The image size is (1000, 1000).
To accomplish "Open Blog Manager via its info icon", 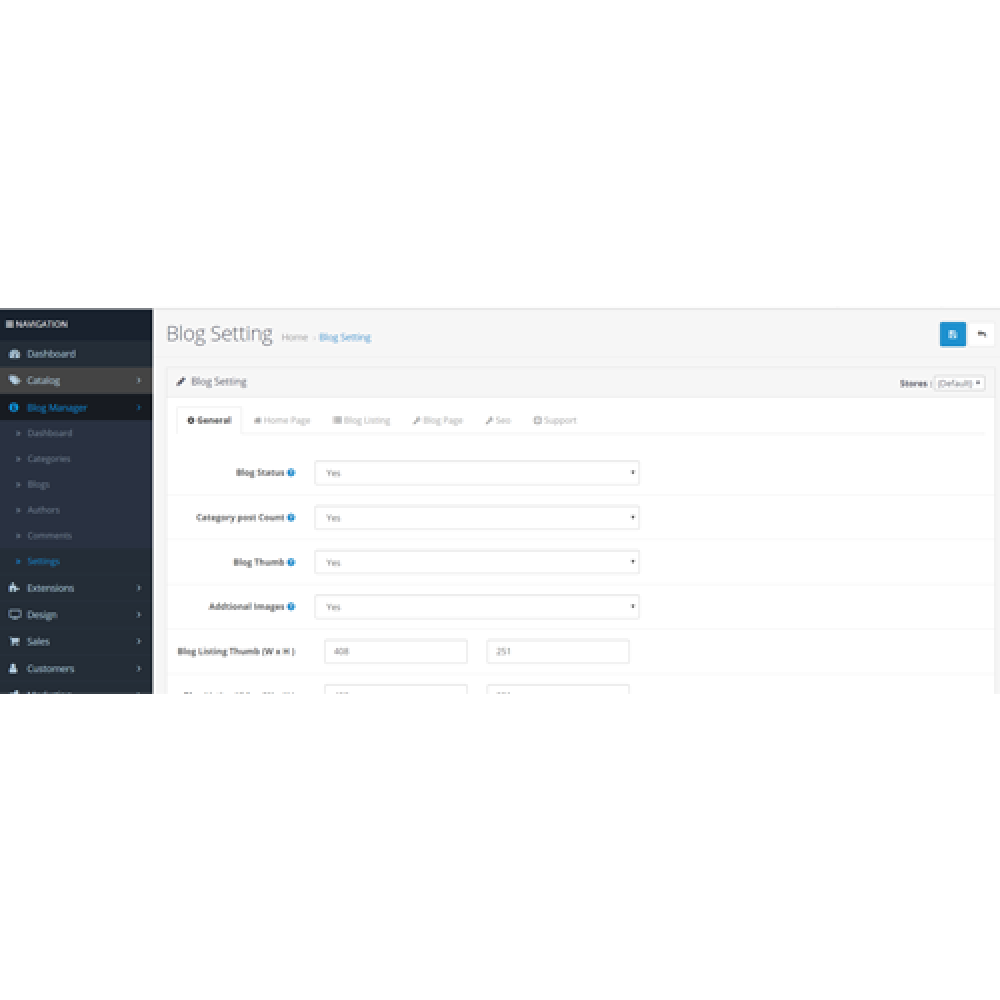I will click(14, 407).
